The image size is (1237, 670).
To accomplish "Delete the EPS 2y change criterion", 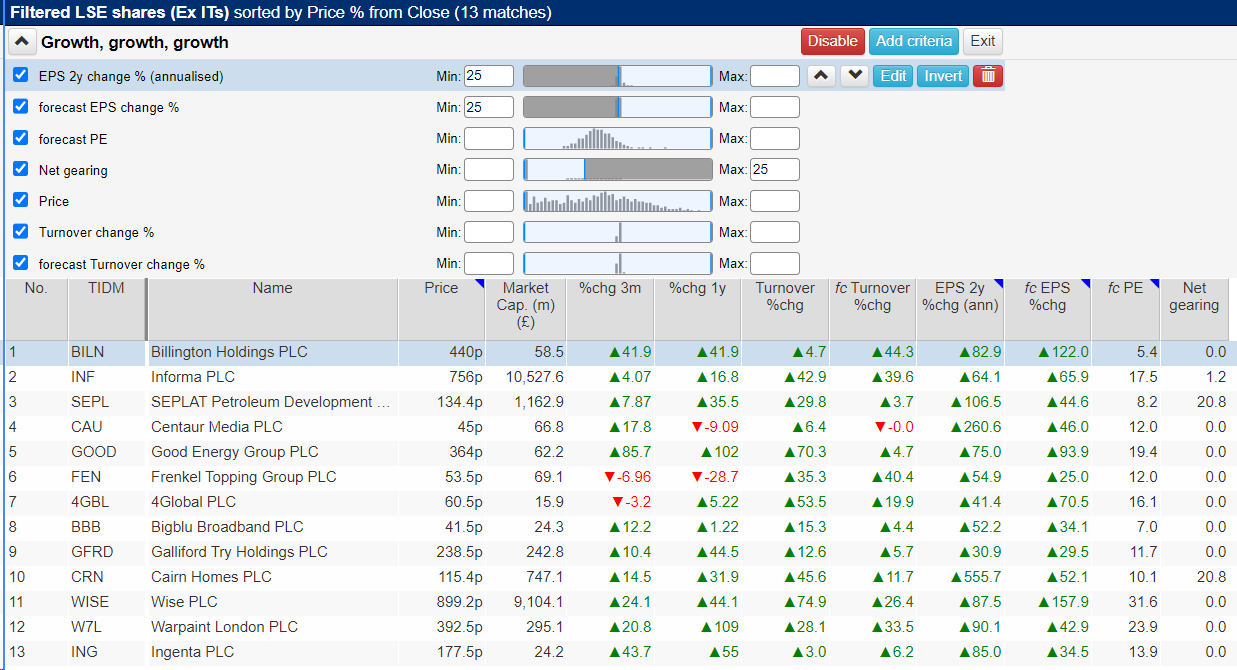I will pyautogui.click(x=987, y=76).
